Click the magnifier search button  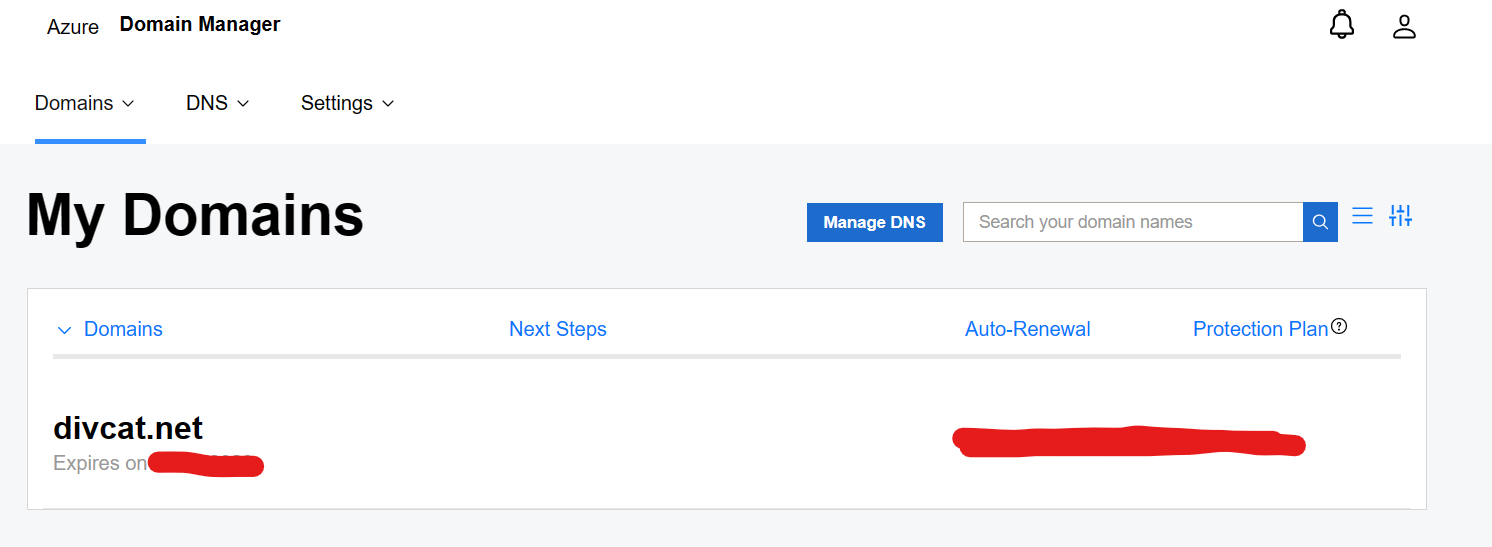click(x=1320, y=222)
